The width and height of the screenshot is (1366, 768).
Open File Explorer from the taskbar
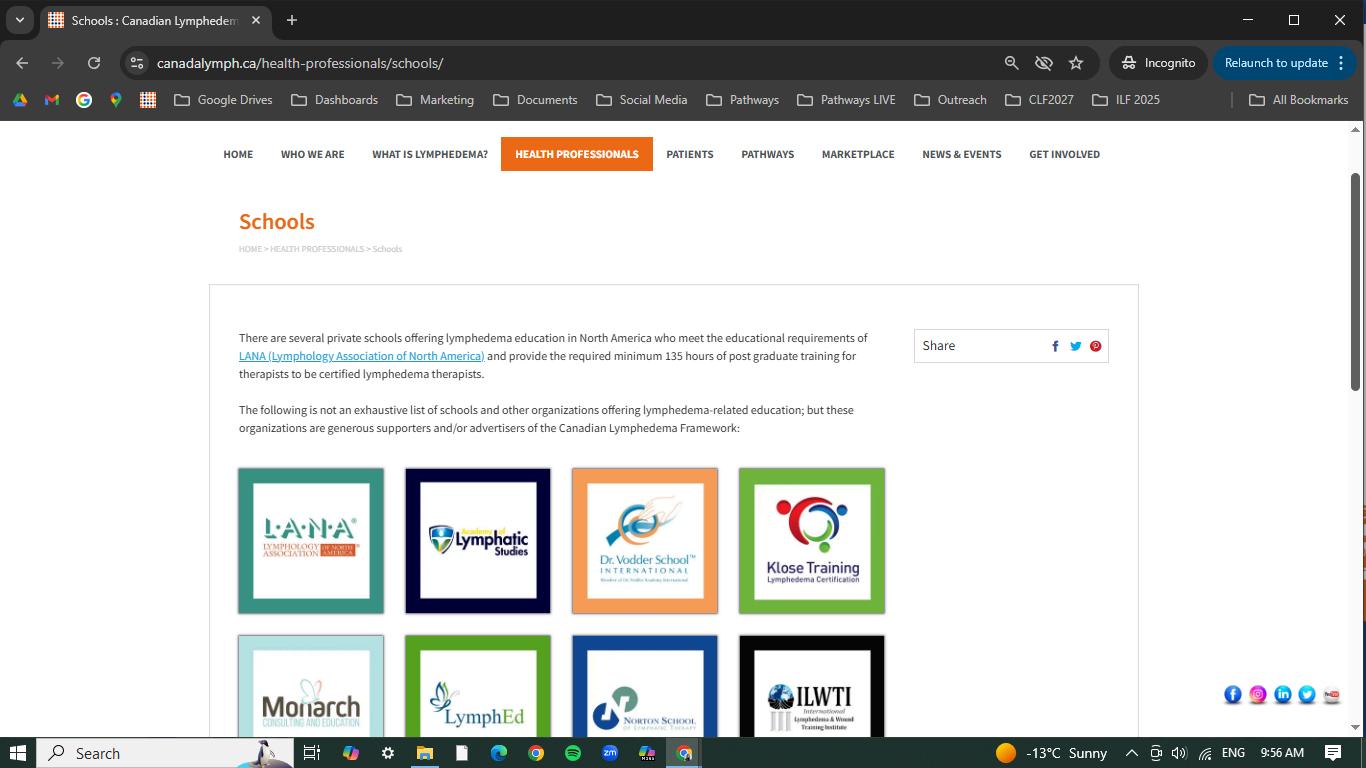pyautogui.click(x=425, y=753)
